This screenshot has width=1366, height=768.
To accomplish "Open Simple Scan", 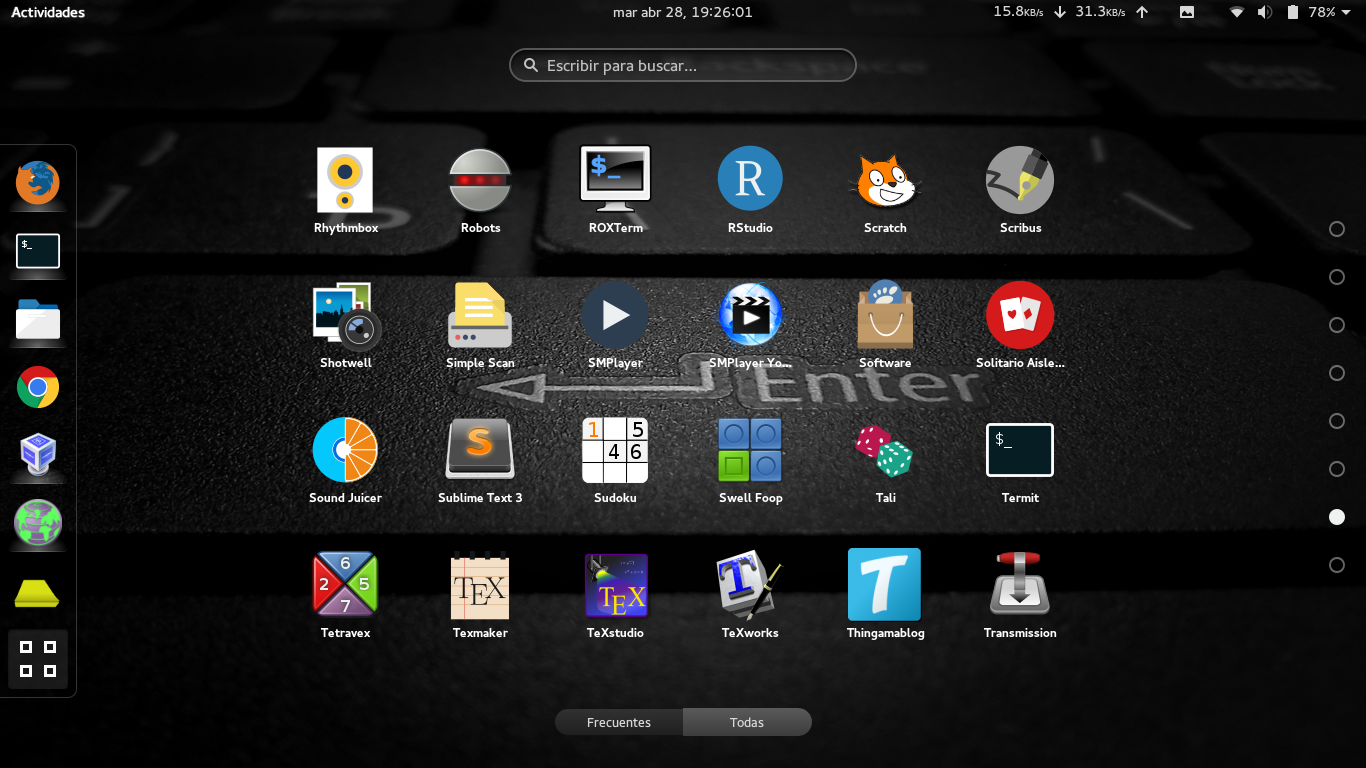I will click(x=480, y=315).
